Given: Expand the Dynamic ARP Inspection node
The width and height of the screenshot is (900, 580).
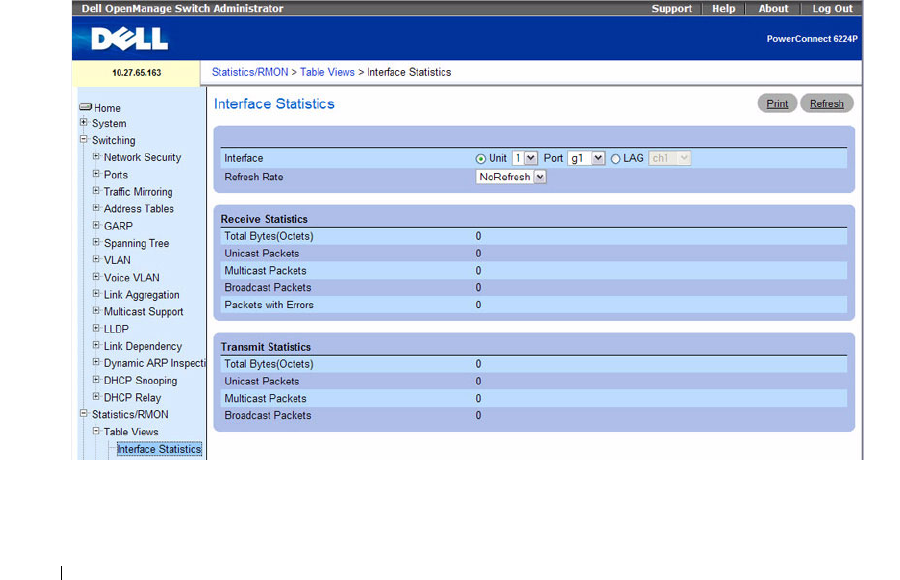Looking at the screenshot, I should click(x=96, y=362).
